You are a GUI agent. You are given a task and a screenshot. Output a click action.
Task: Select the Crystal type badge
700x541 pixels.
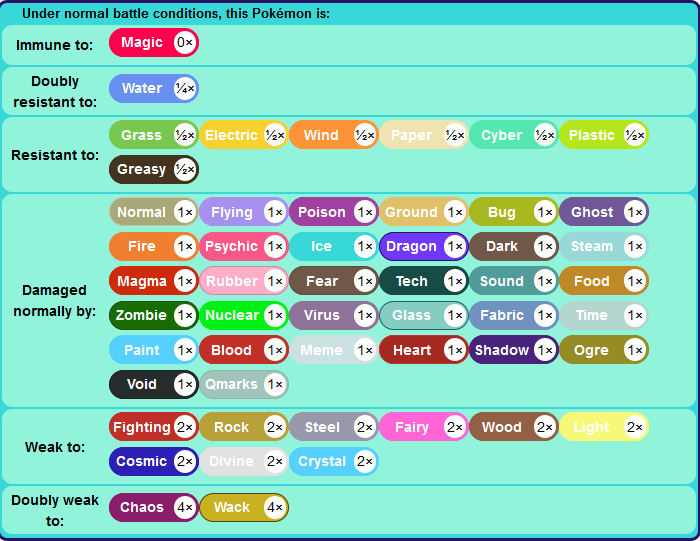point(334,462)
